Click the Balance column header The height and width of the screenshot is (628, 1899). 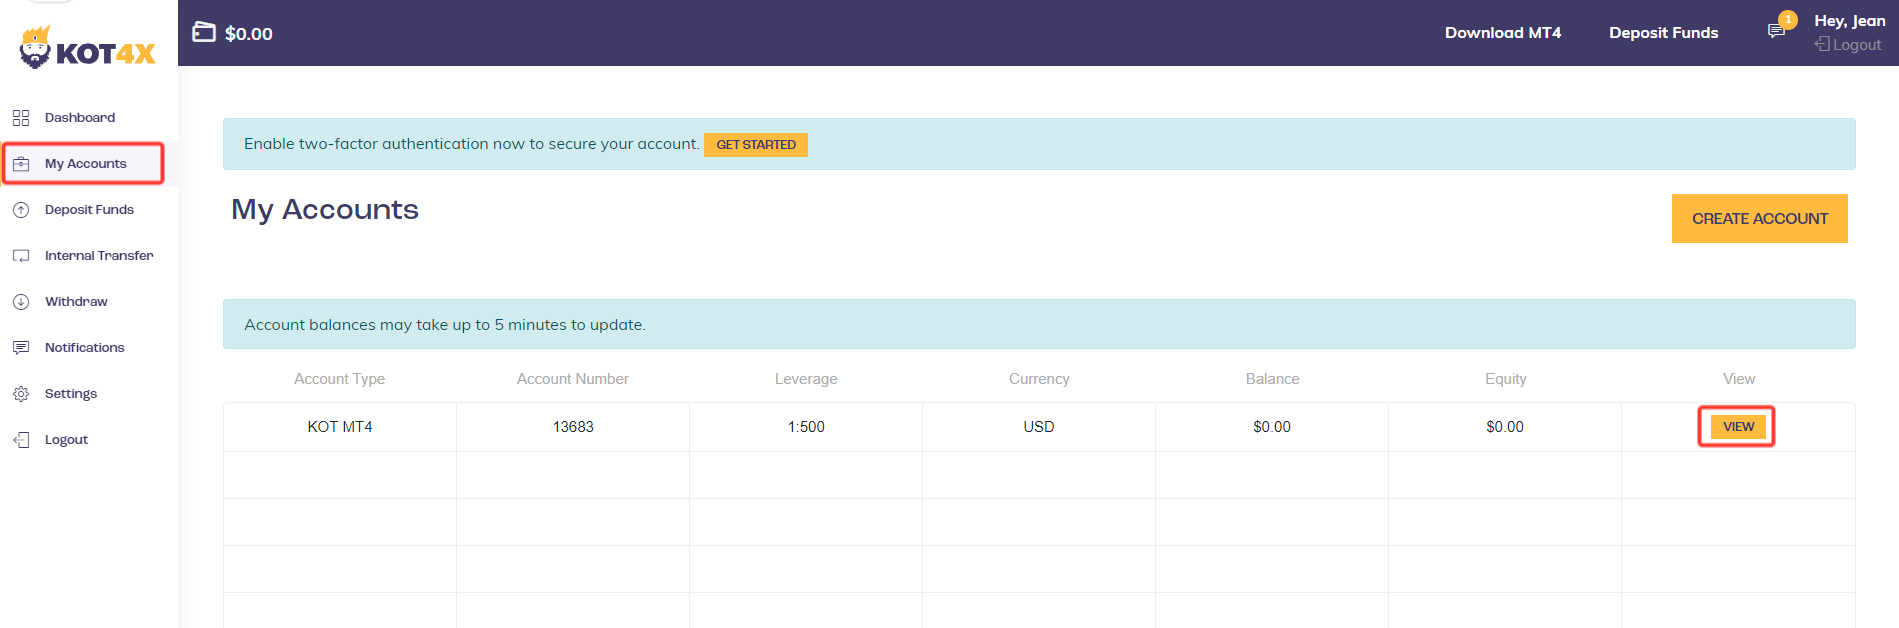coord(1272,379)
